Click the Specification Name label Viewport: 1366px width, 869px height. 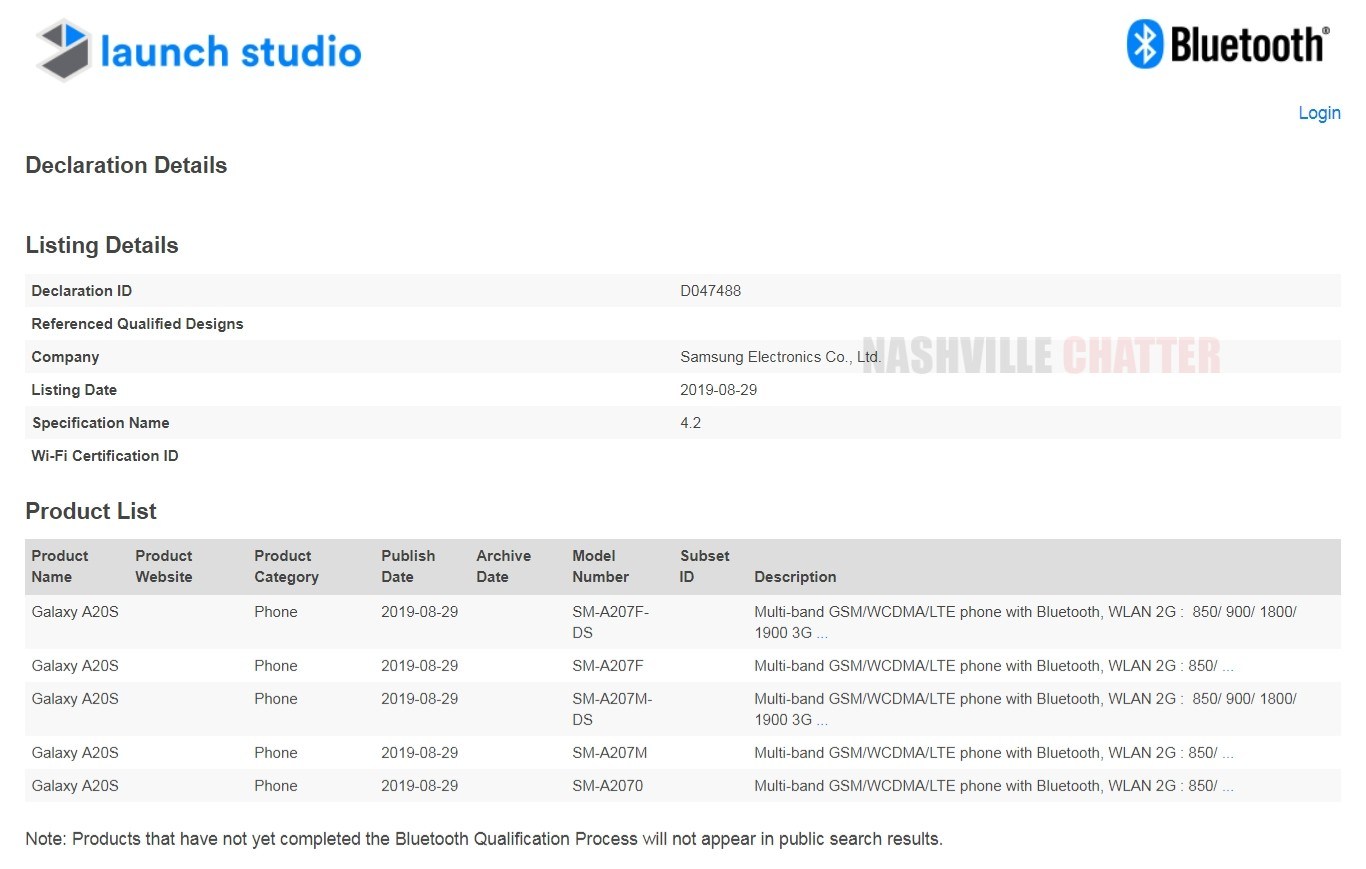click(101, 423)
